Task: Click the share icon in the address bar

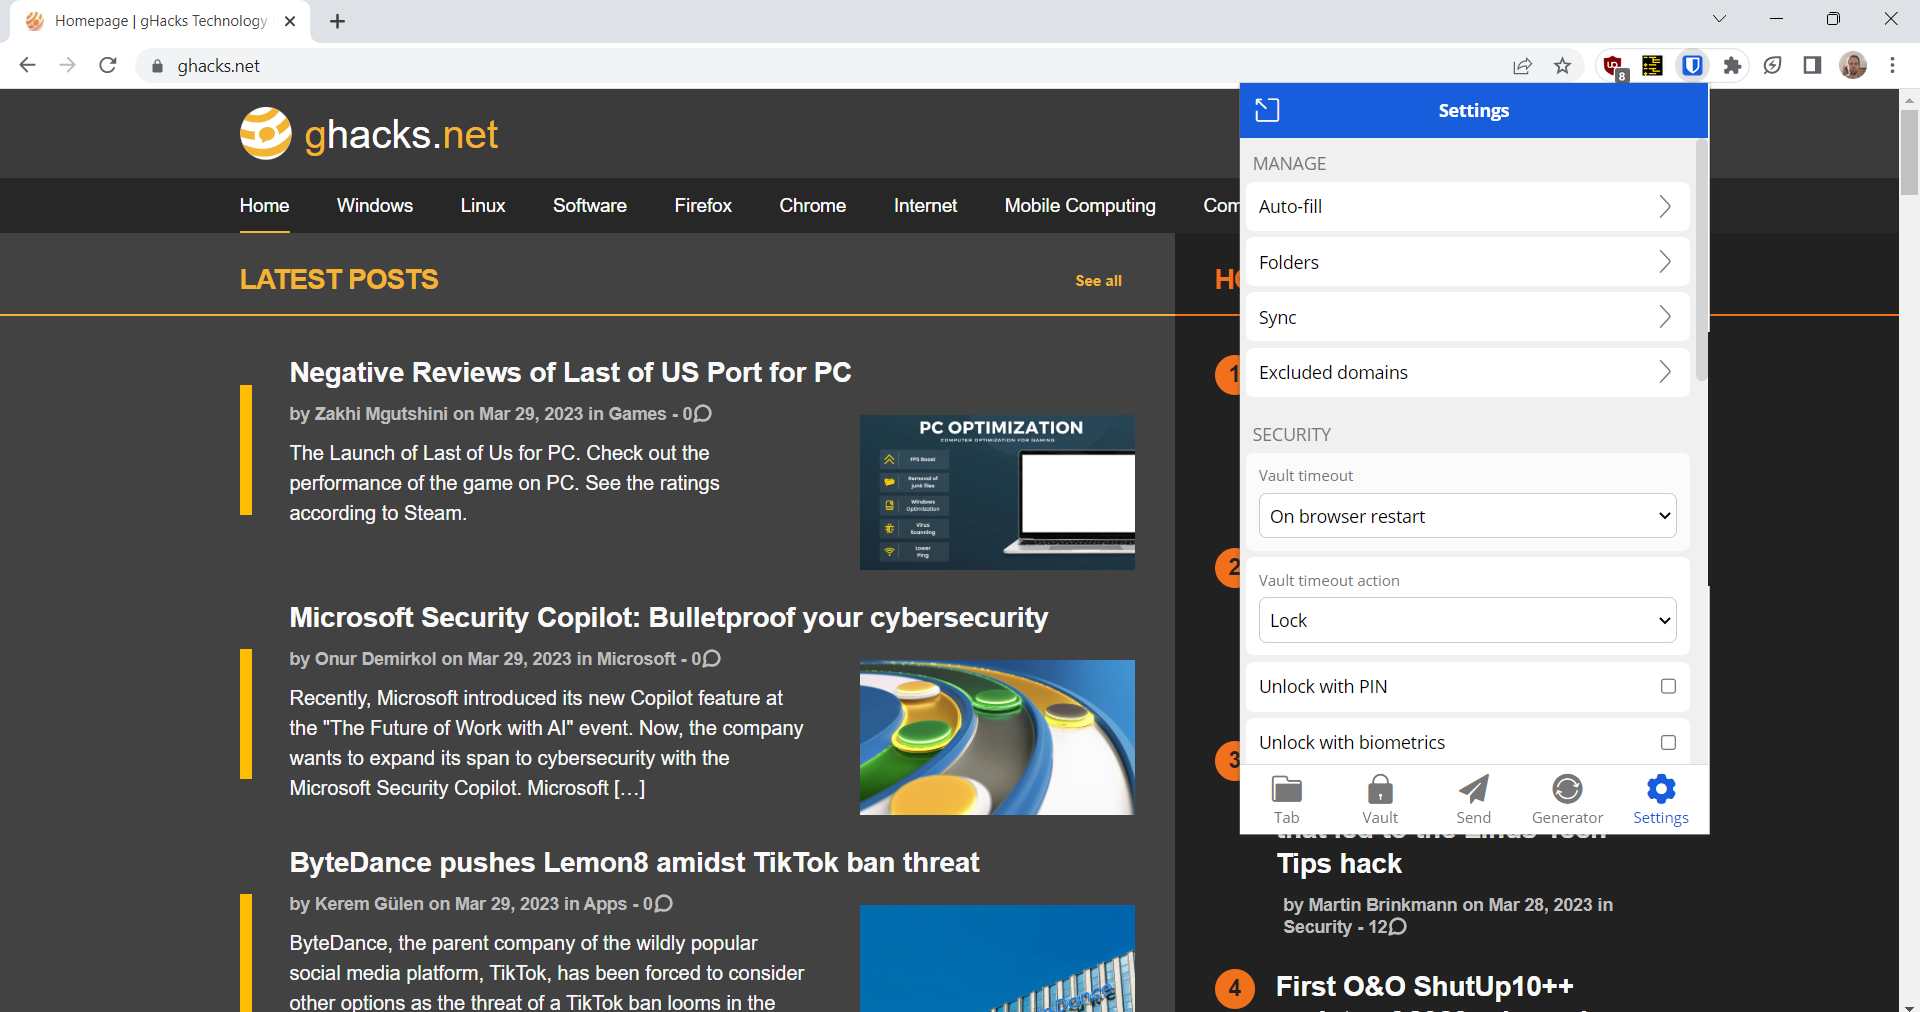Action: point(1523,65)
